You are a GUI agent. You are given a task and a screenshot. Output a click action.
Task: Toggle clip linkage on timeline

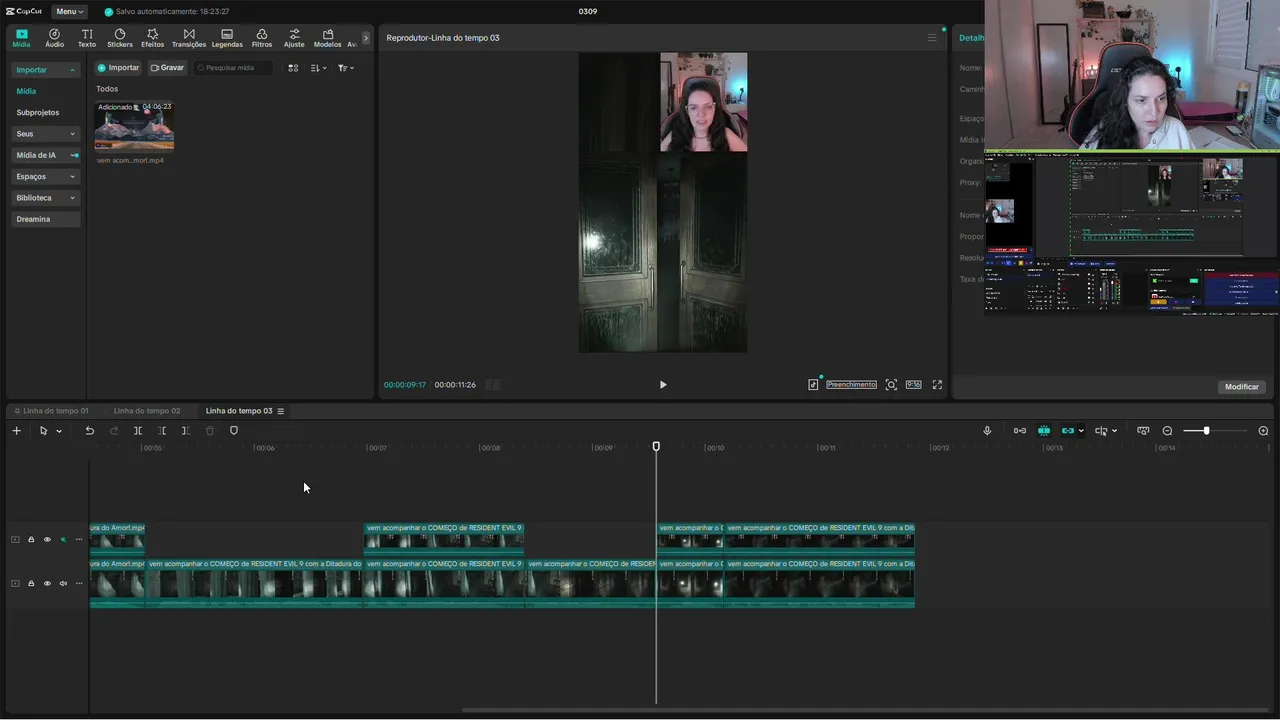[1068, 431]
